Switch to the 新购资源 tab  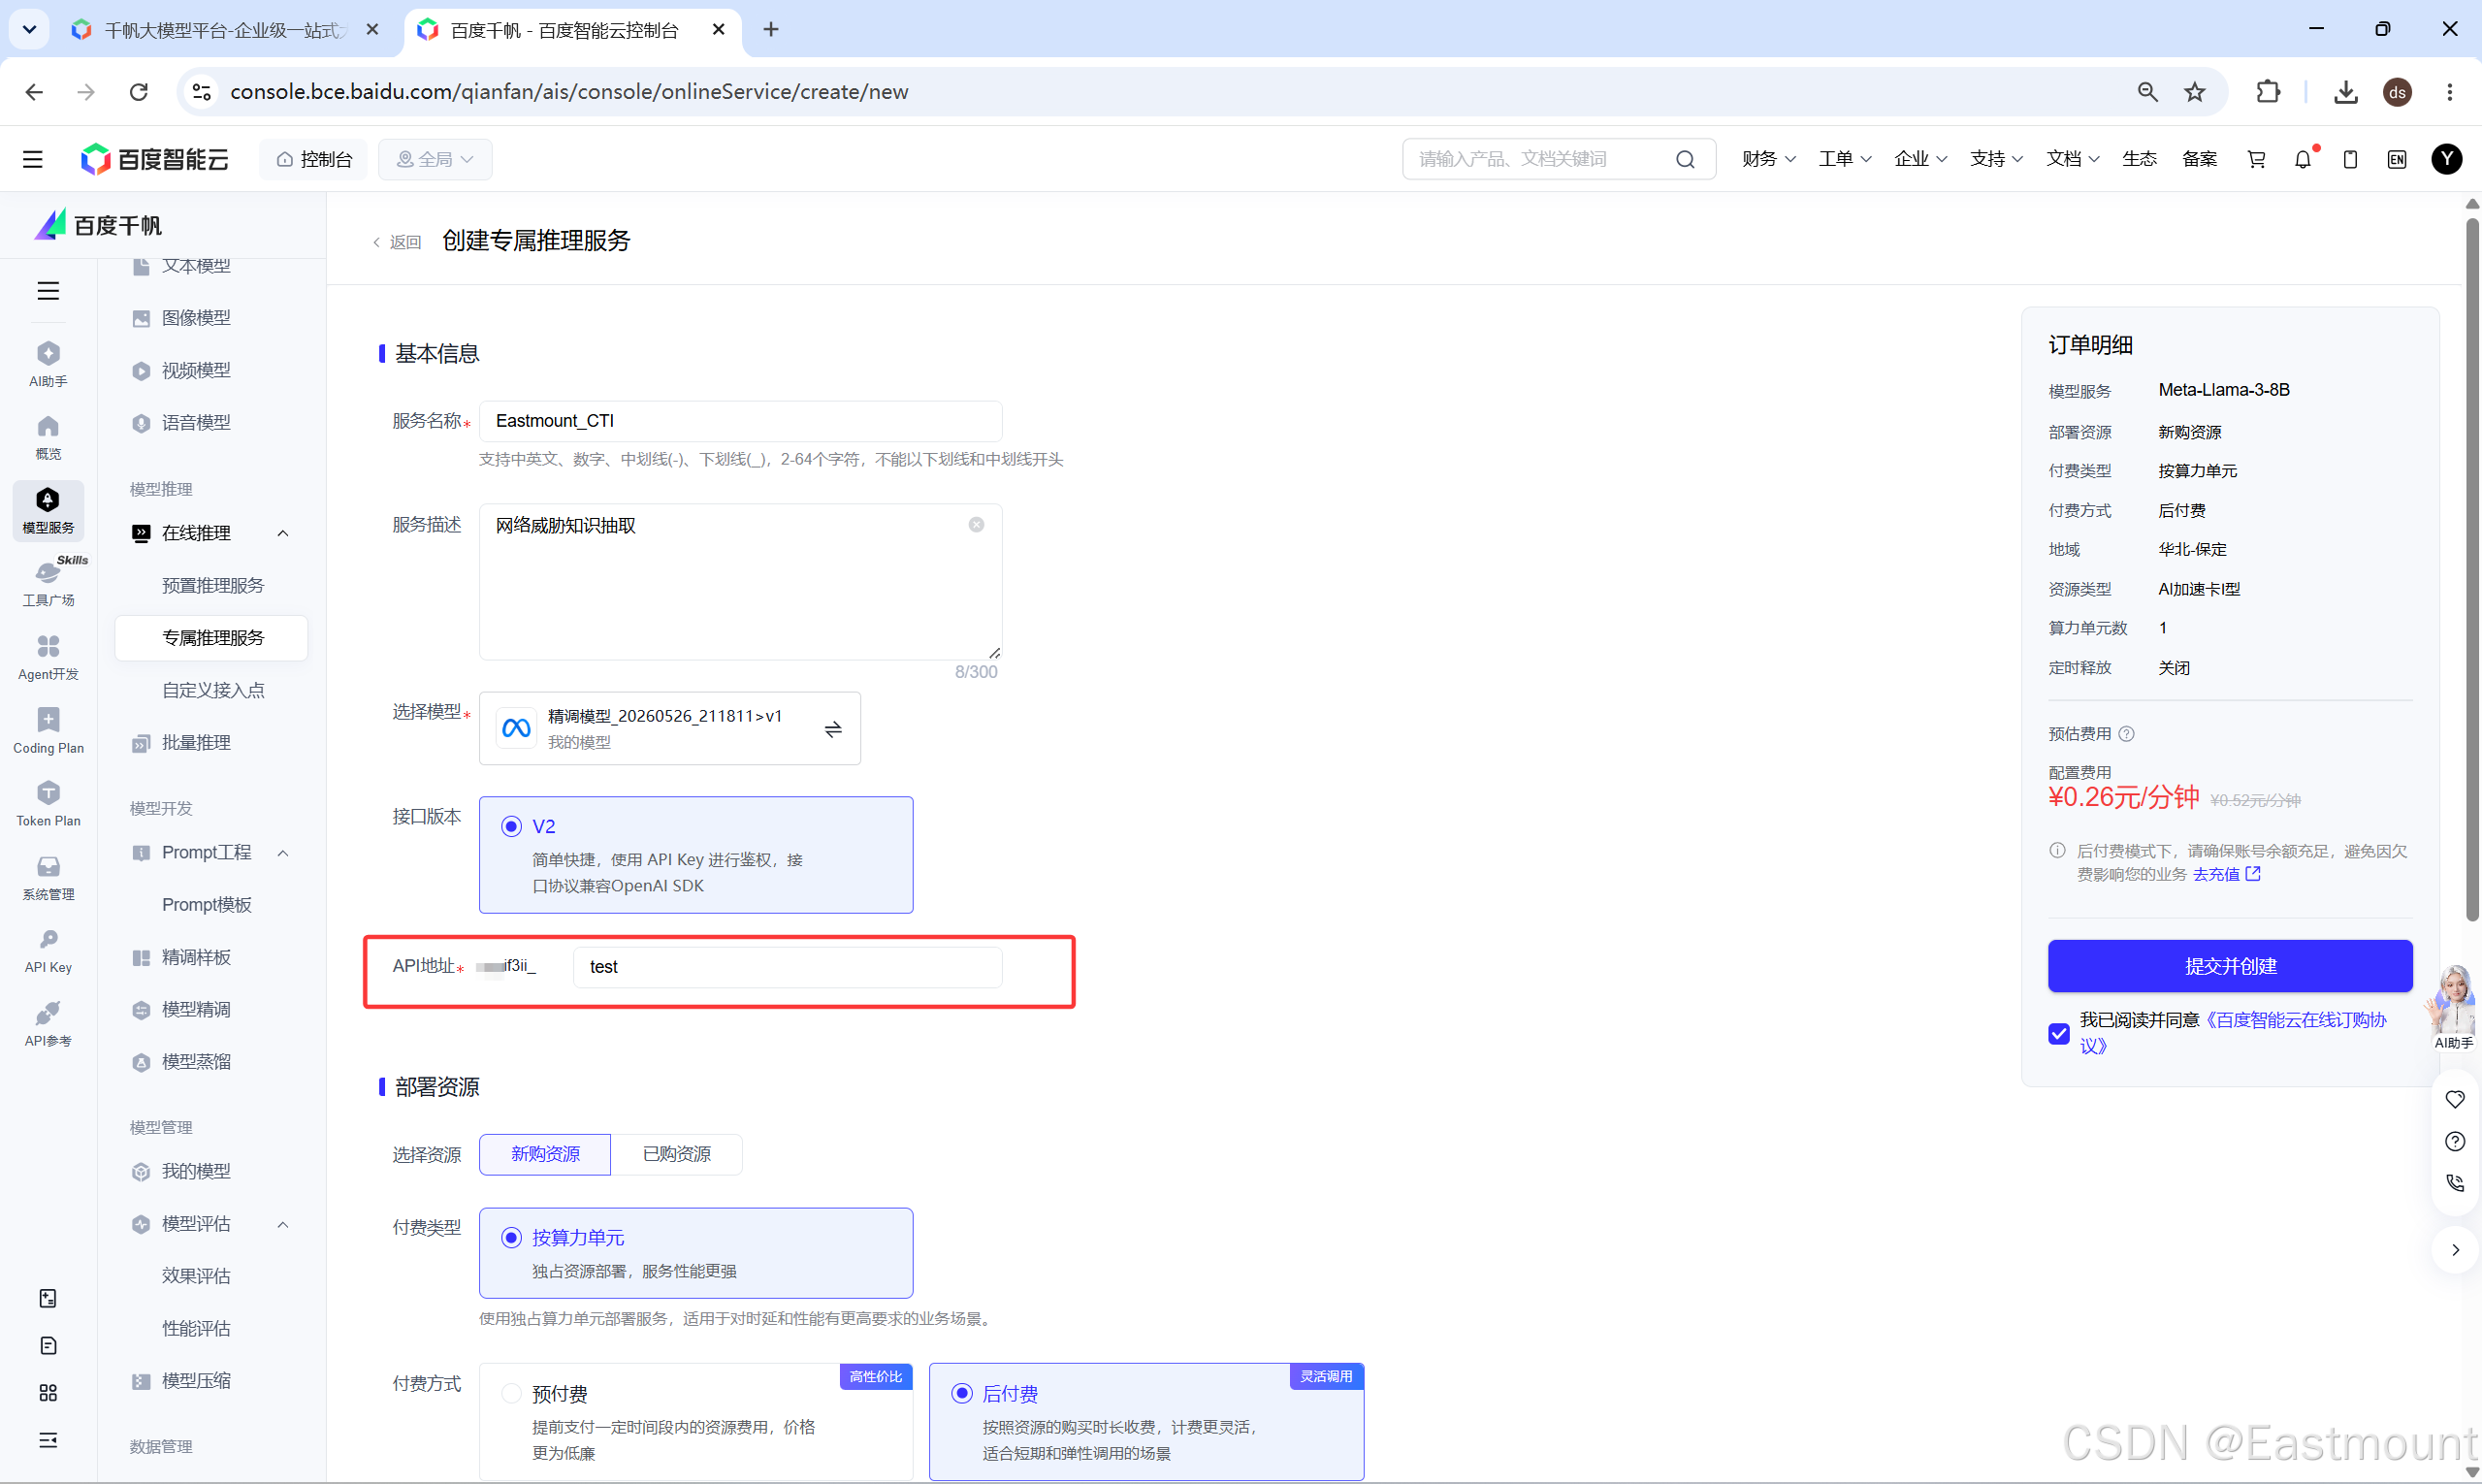[x=545, y=1155]
